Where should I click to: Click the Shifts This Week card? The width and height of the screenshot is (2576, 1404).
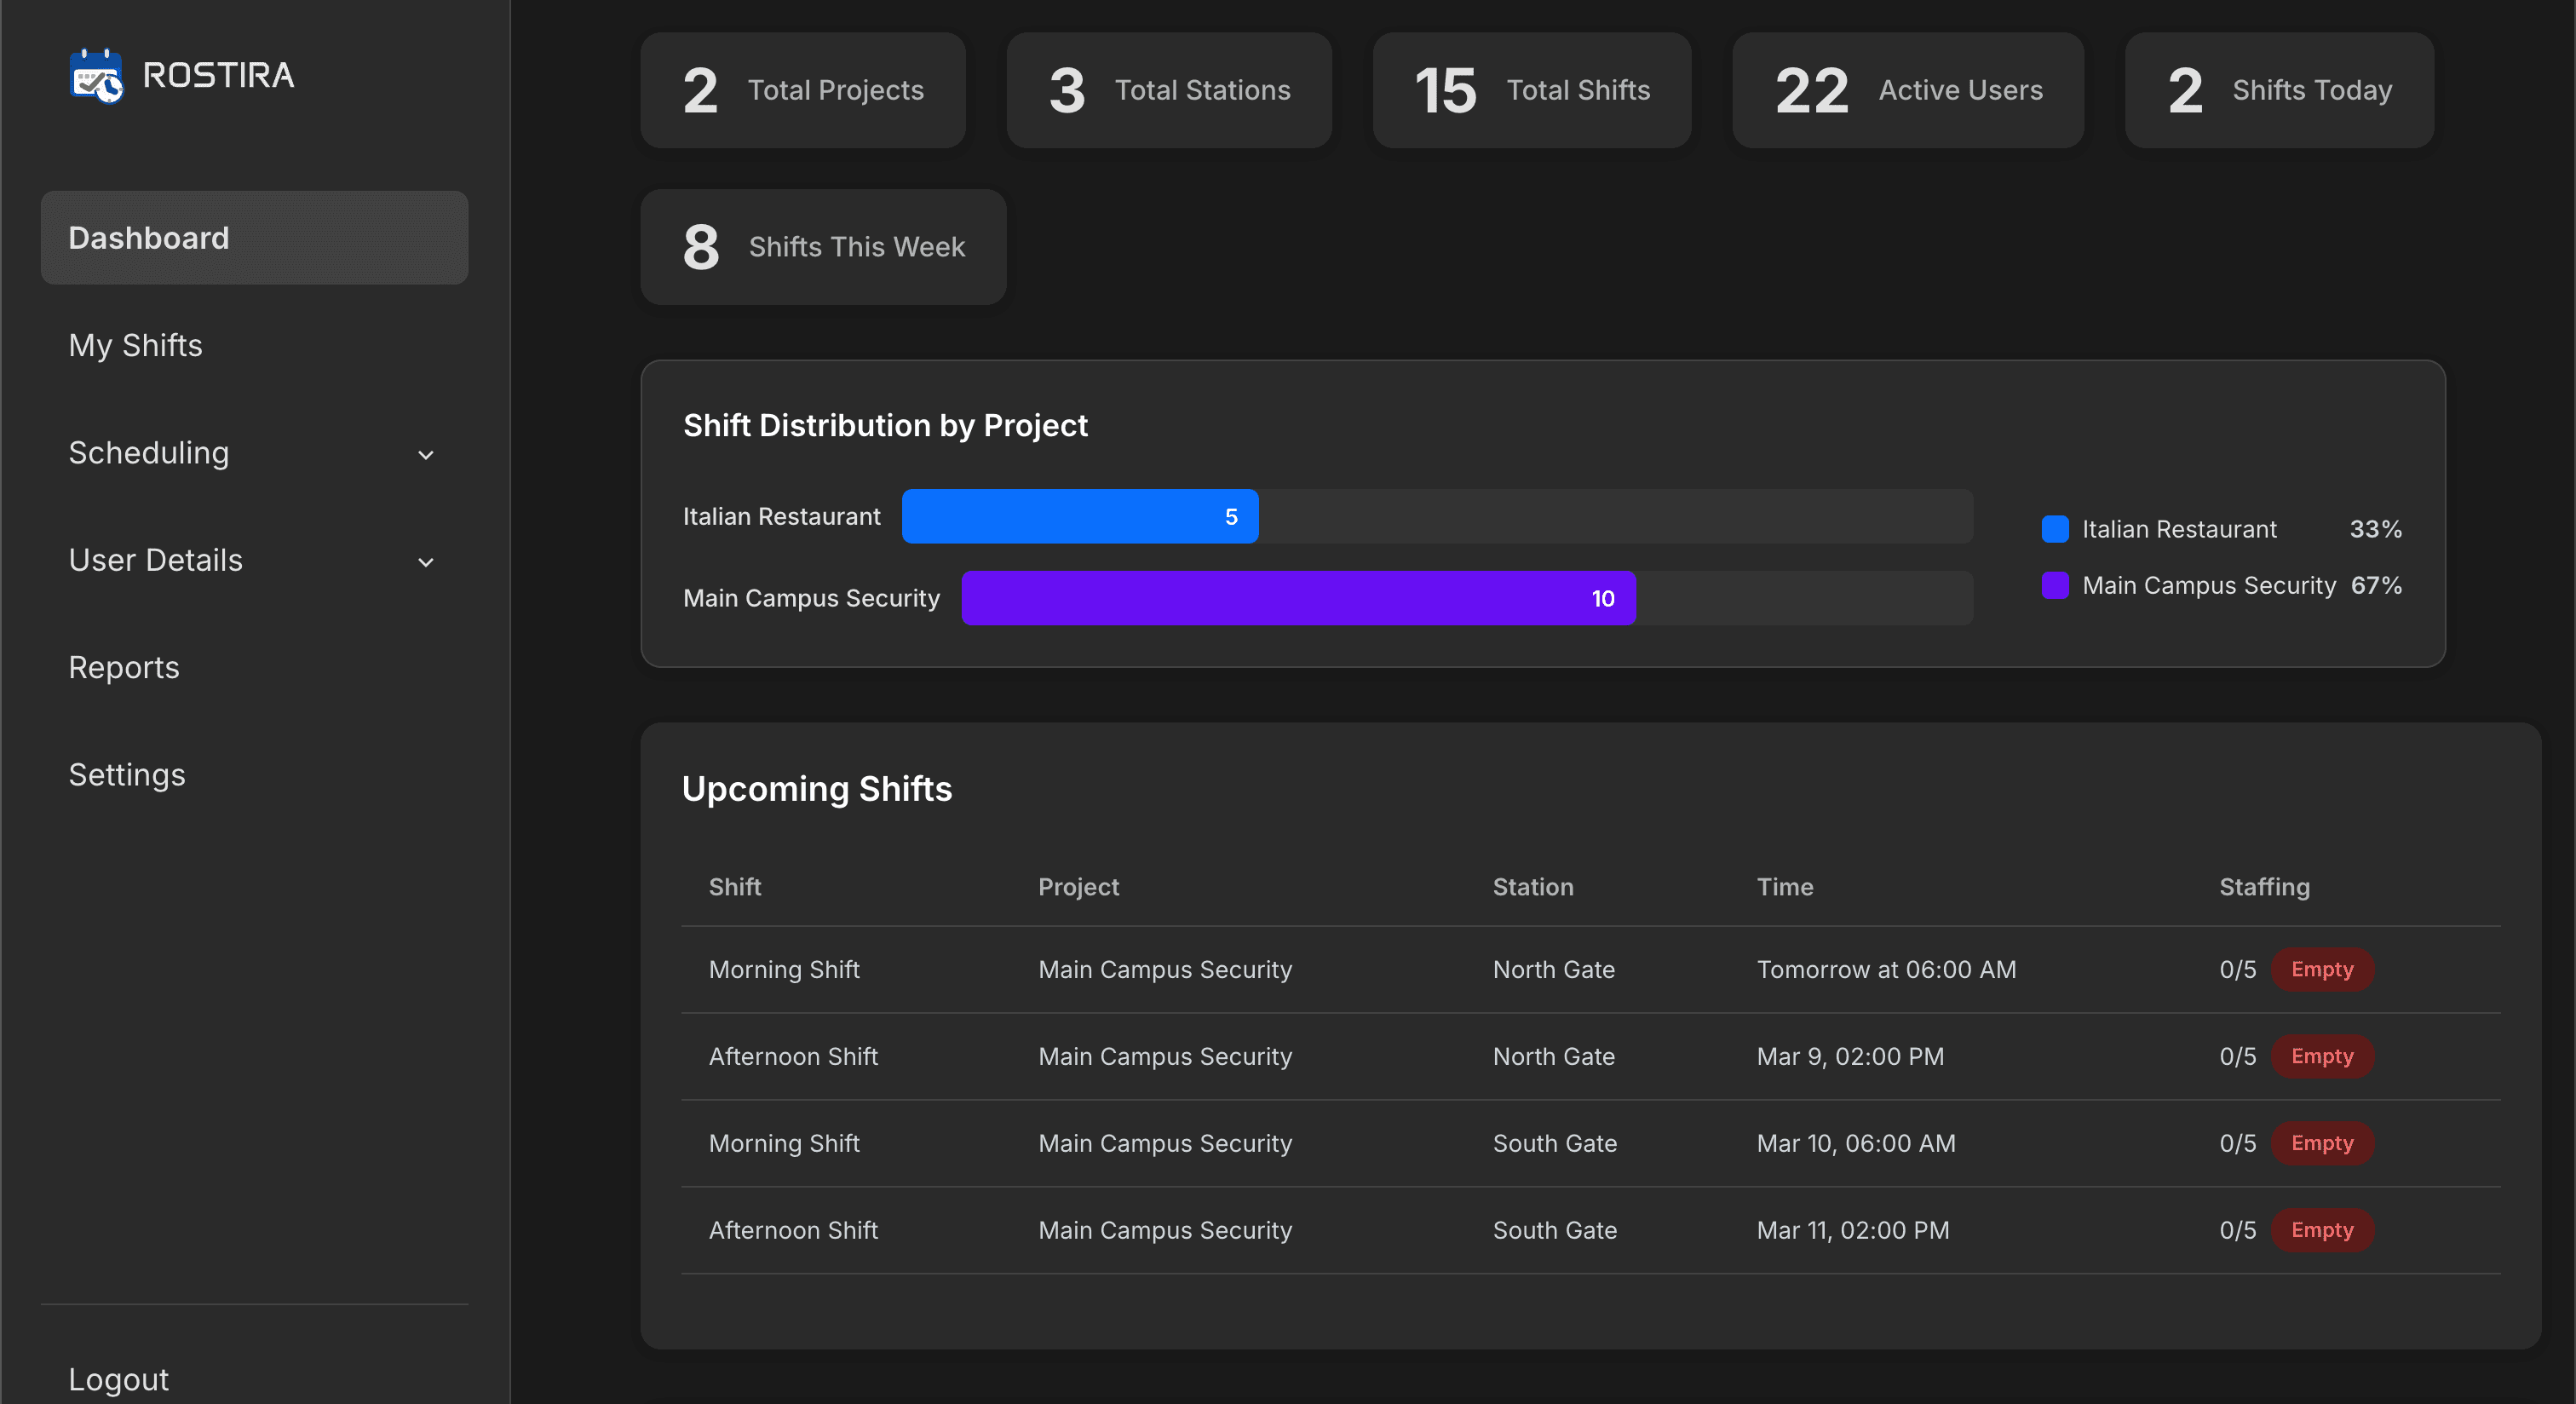point(822,247)
